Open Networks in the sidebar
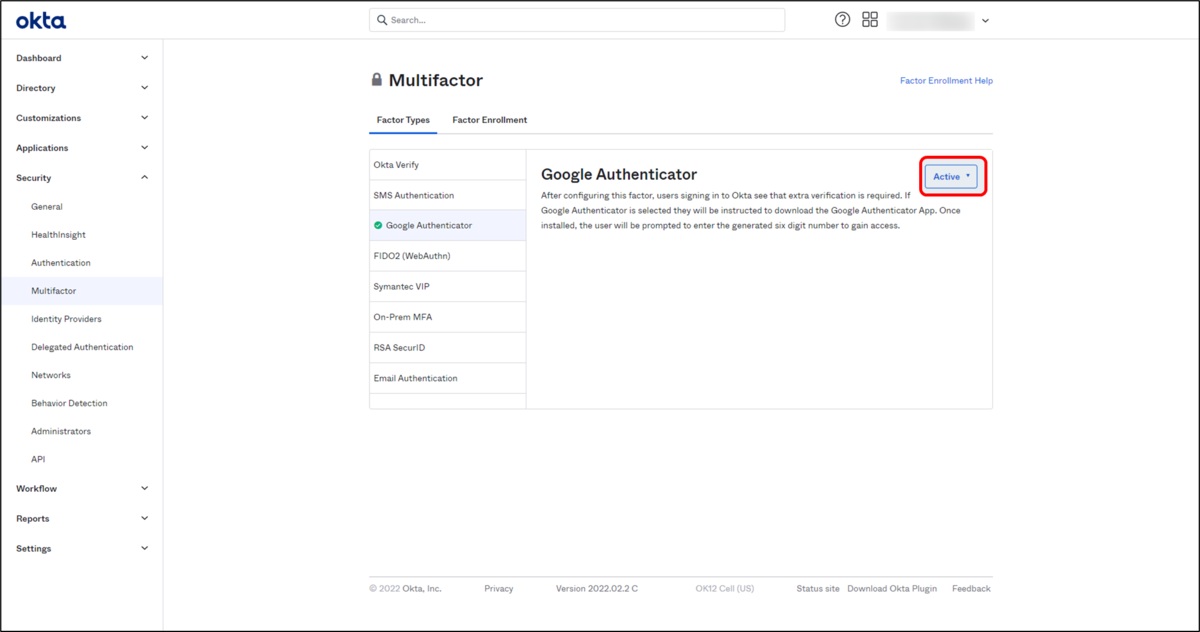Image resolution: width=1200 pixels, height=632 pixels. [51, 375]
